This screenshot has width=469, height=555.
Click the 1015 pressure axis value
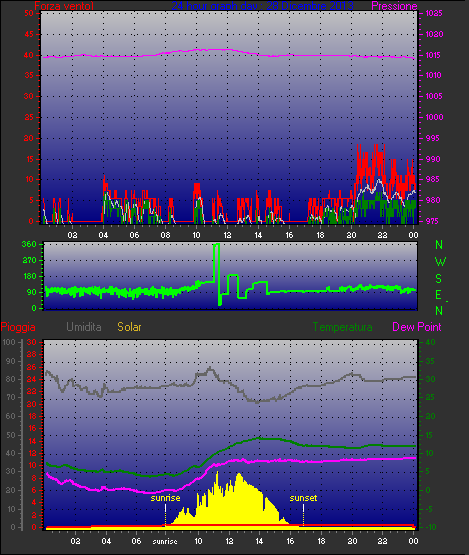(433, 55)
